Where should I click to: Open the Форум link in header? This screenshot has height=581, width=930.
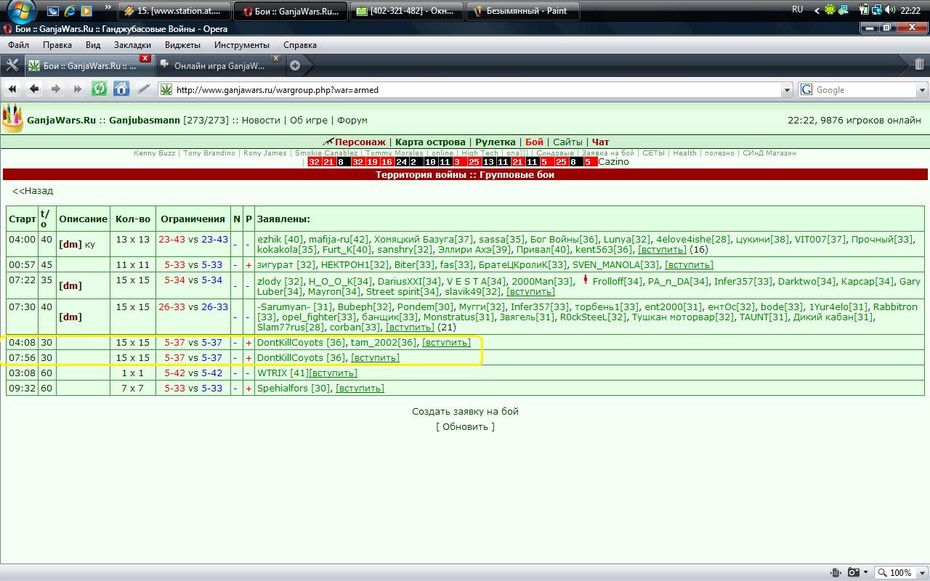coord(352,120)
